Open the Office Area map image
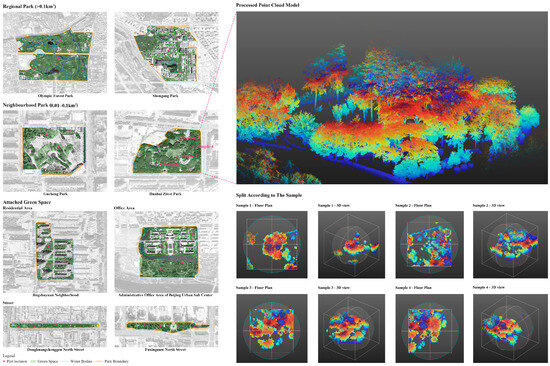Image resolution: width=550 pixels, height=366 pixels. [x=166, y=252]
